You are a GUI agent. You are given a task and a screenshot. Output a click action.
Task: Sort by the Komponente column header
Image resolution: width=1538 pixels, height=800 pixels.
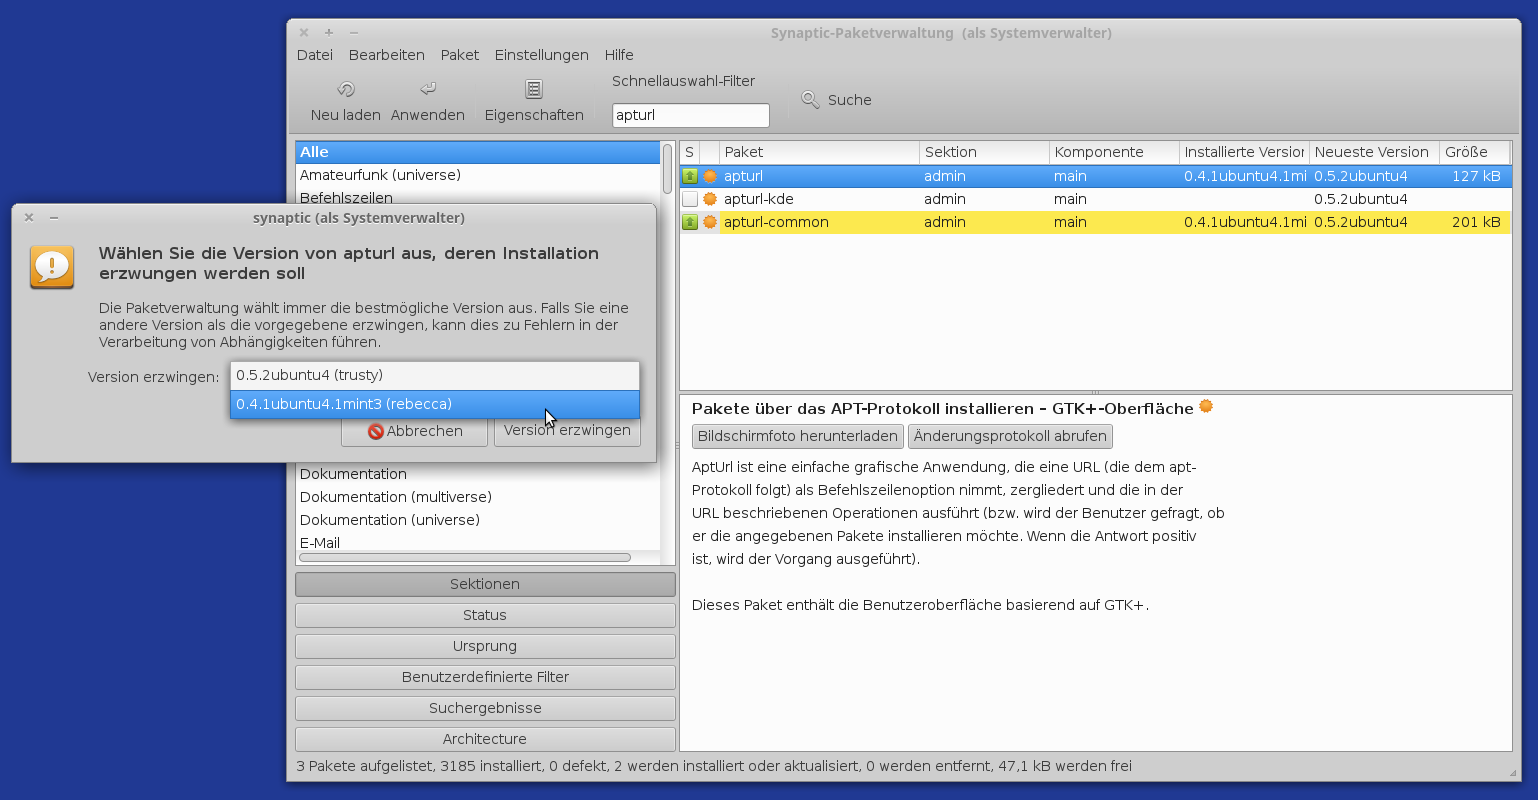point(1114,152)
